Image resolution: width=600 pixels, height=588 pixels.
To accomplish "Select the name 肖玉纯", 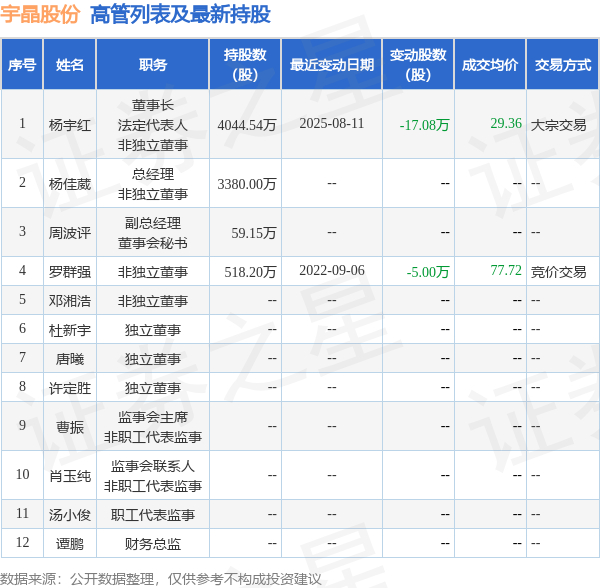I will click(70, 476).
